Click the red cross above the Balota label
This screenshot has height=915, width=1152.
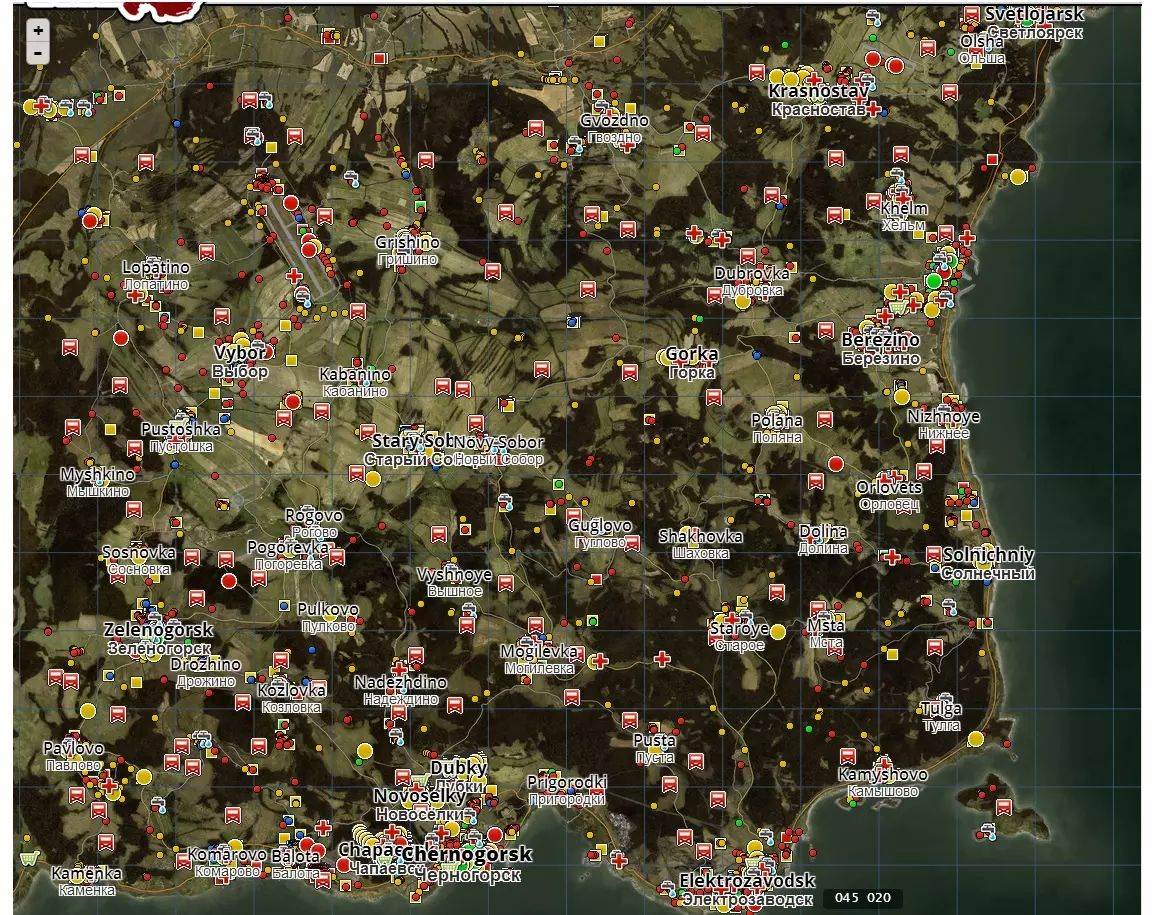pyautogui.click(x=323, y=828)
